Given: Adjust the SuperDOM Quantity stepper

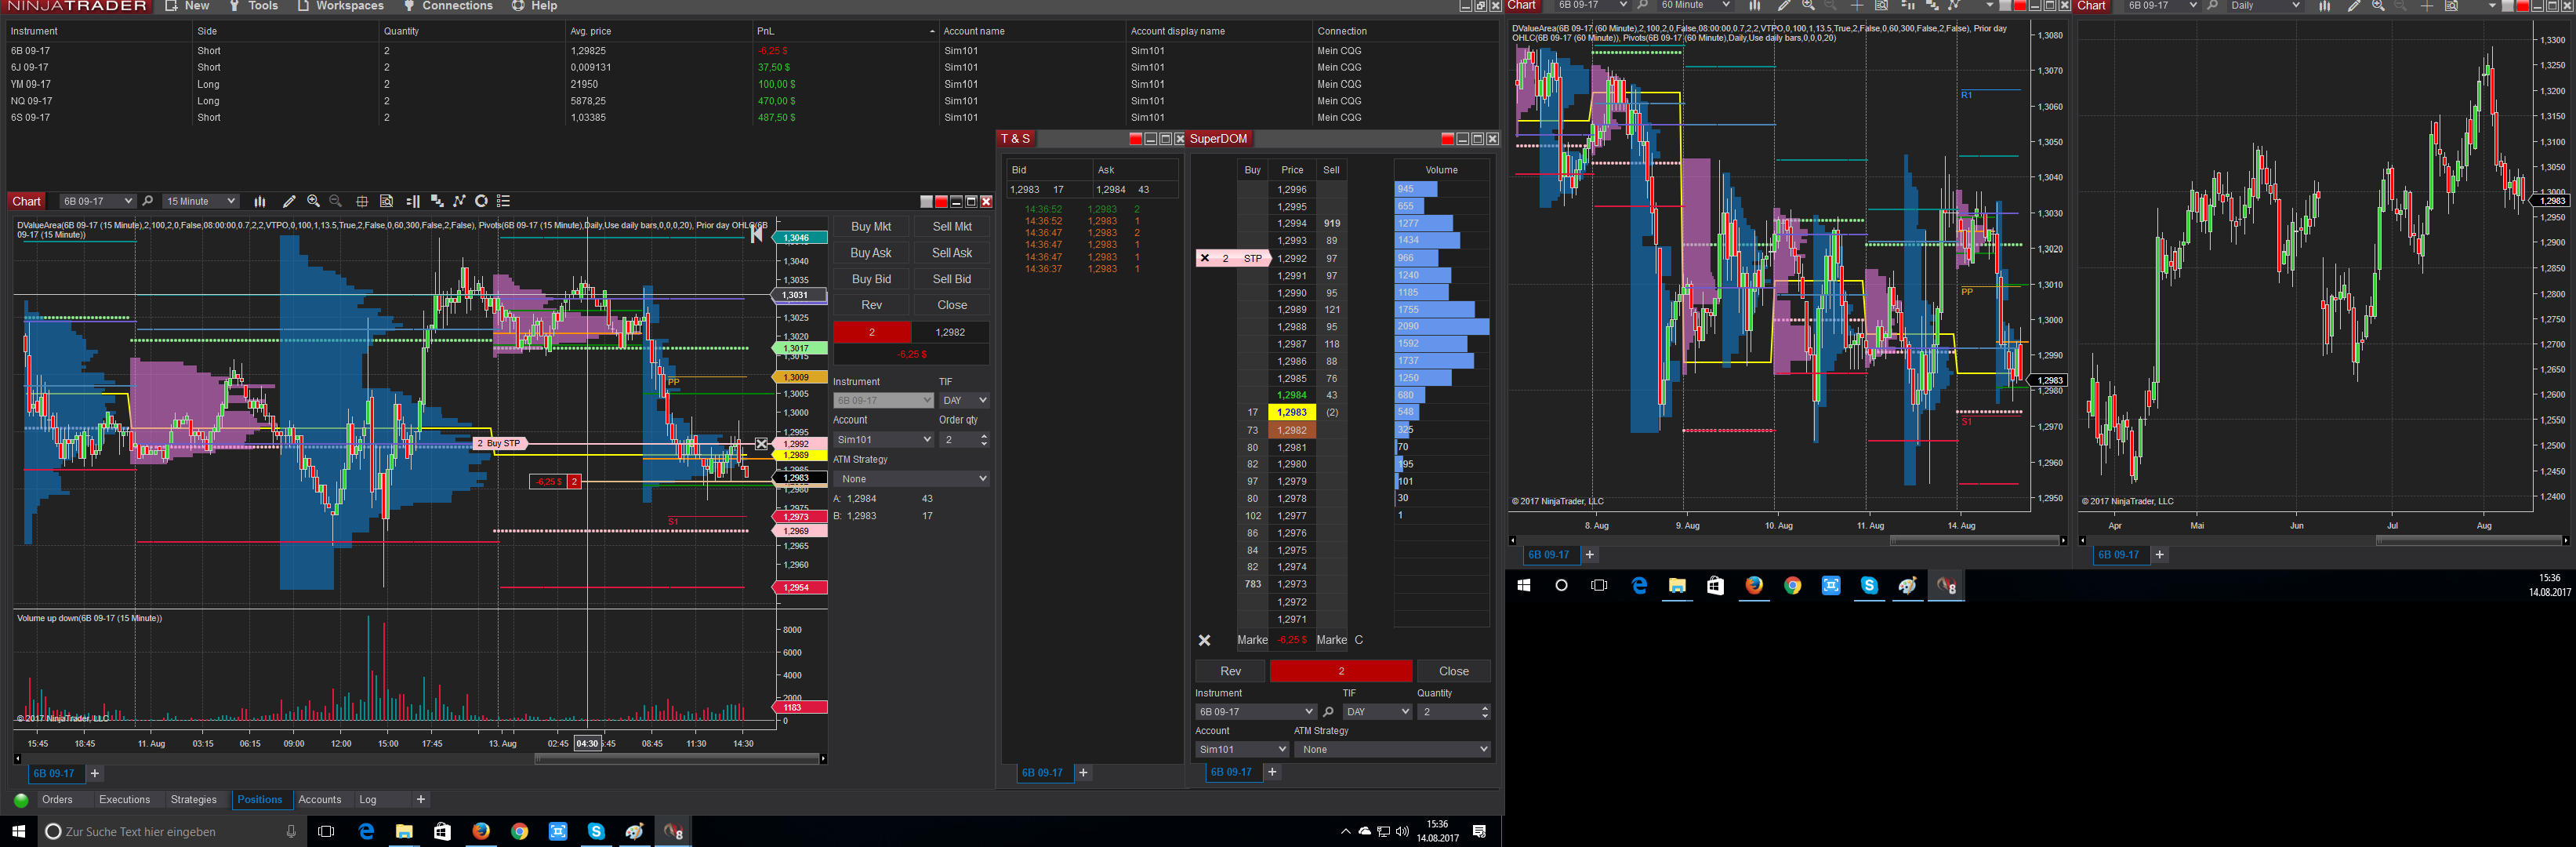Looking at the screenshot, I should tap(1484, 712).
